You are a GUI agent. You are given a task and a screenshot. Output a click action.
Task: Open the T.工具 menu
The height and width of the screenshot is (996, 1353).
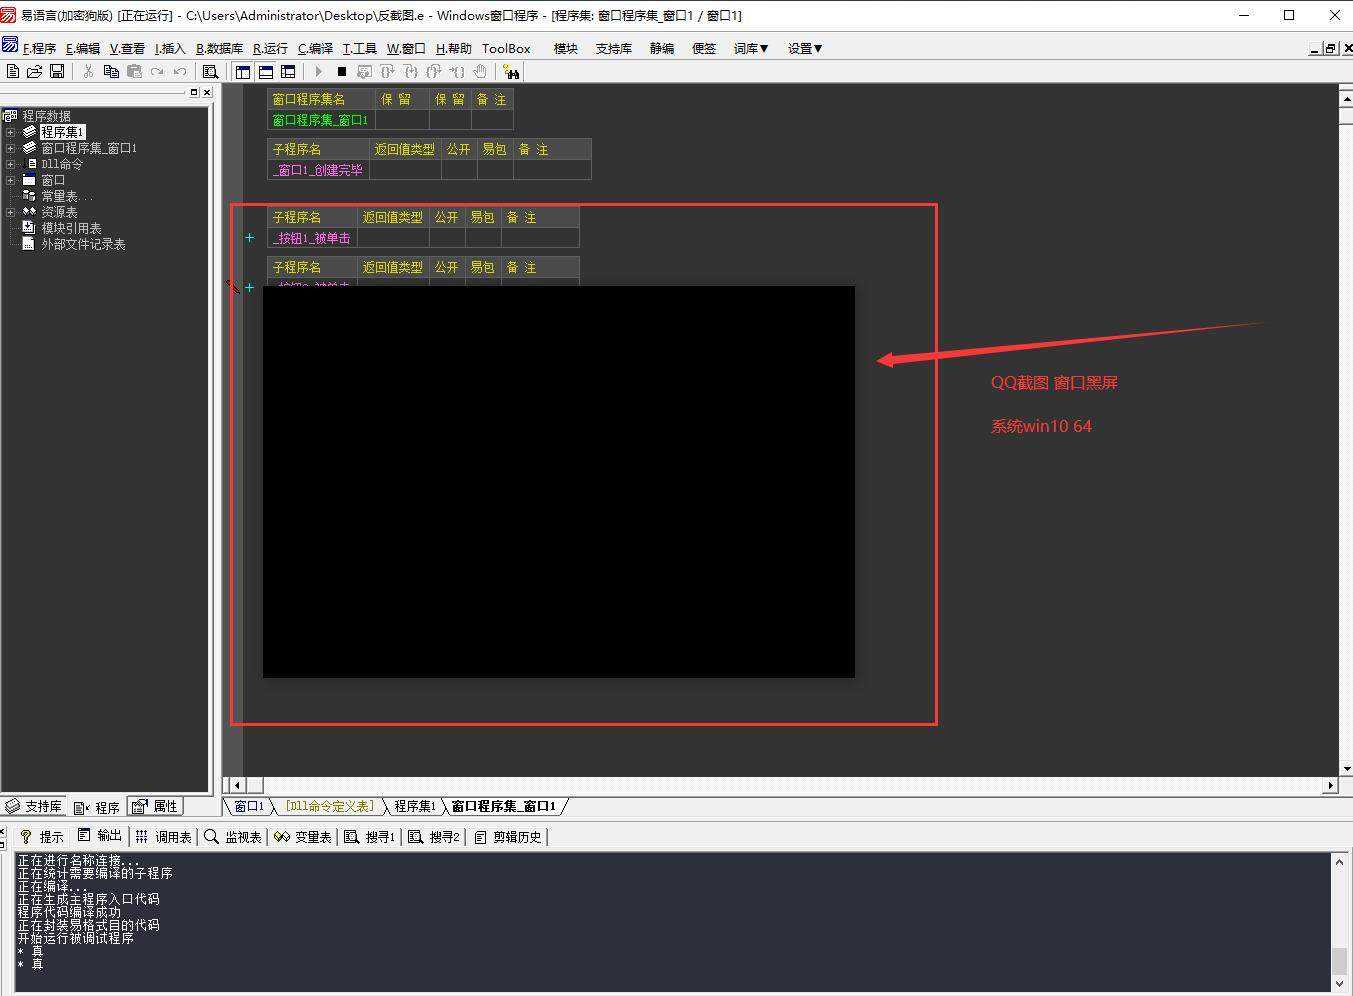coord(359,48)
